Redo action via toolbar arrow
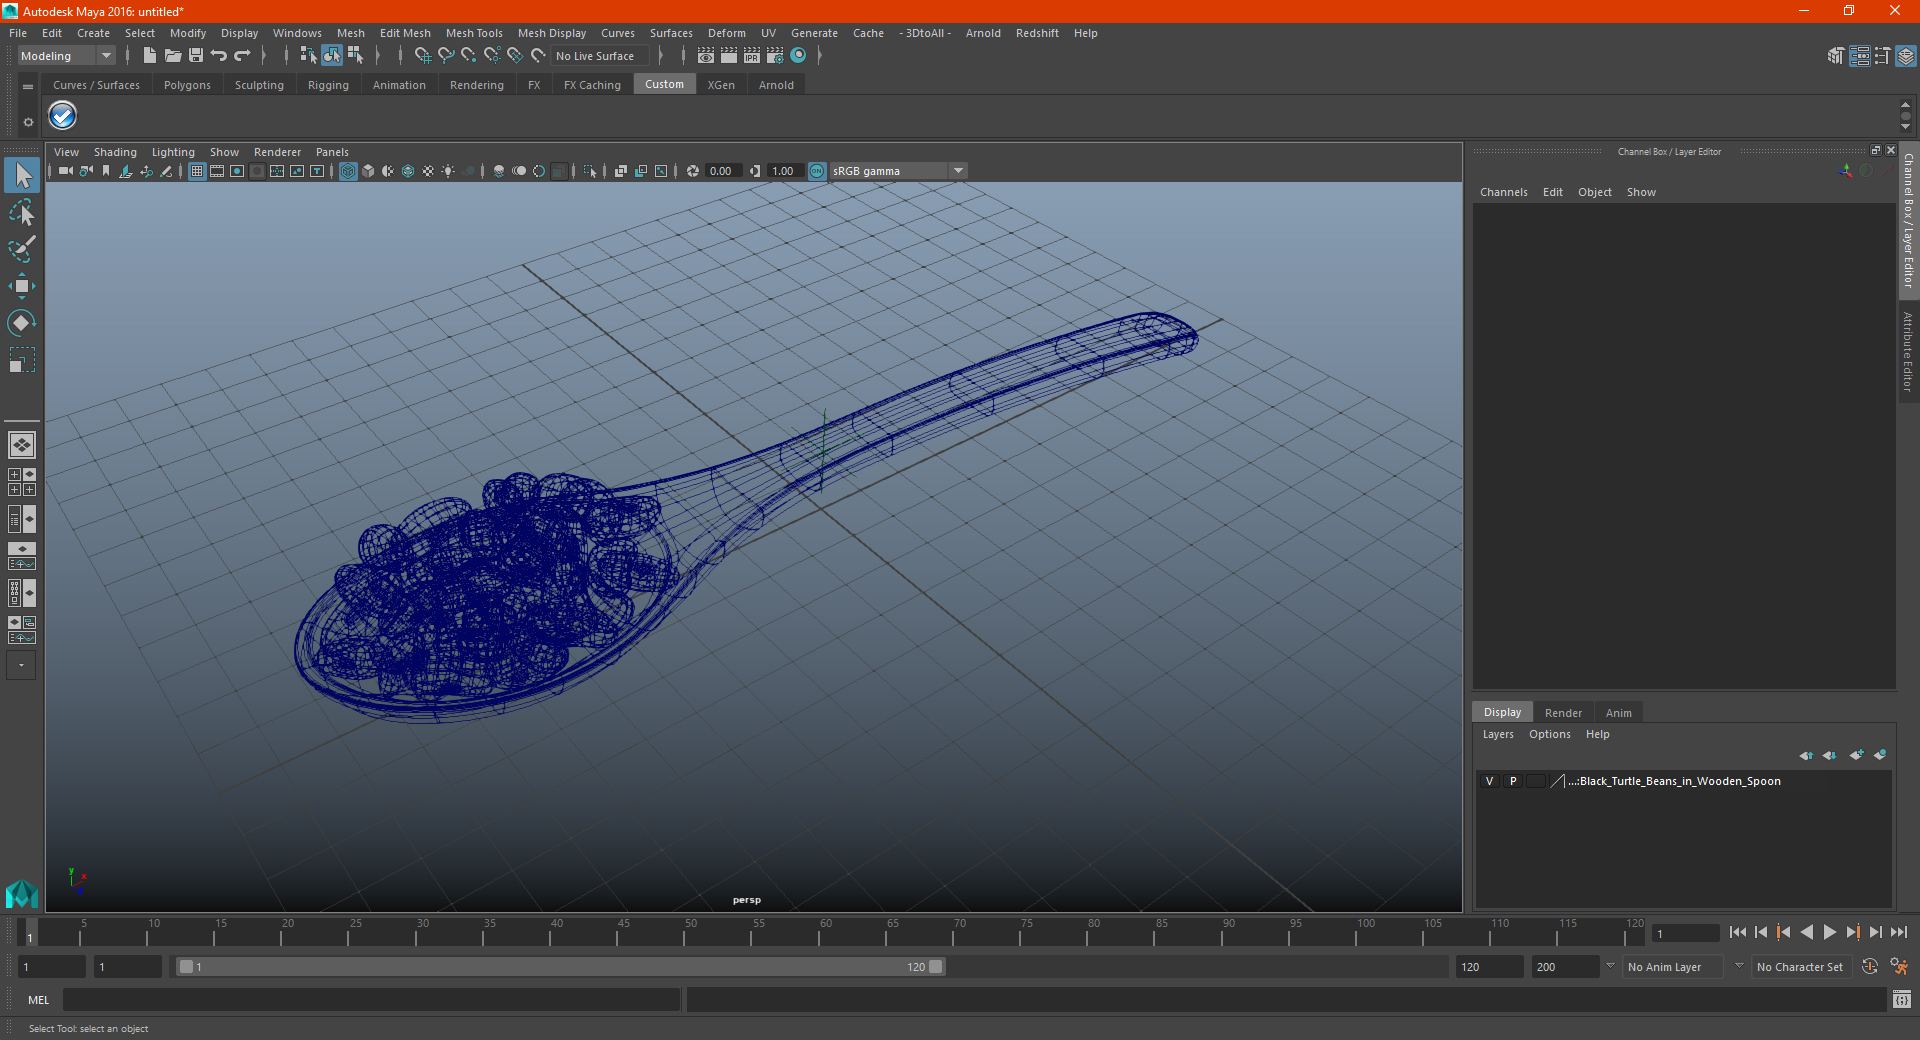1920x1040 pixels. [x=242, y=56]
